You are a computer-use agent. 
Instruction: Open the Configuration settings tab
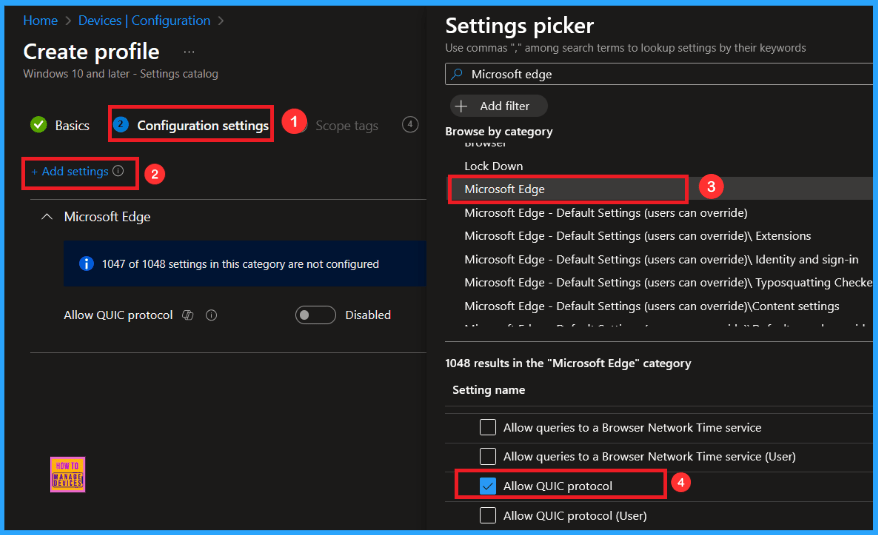191,125
